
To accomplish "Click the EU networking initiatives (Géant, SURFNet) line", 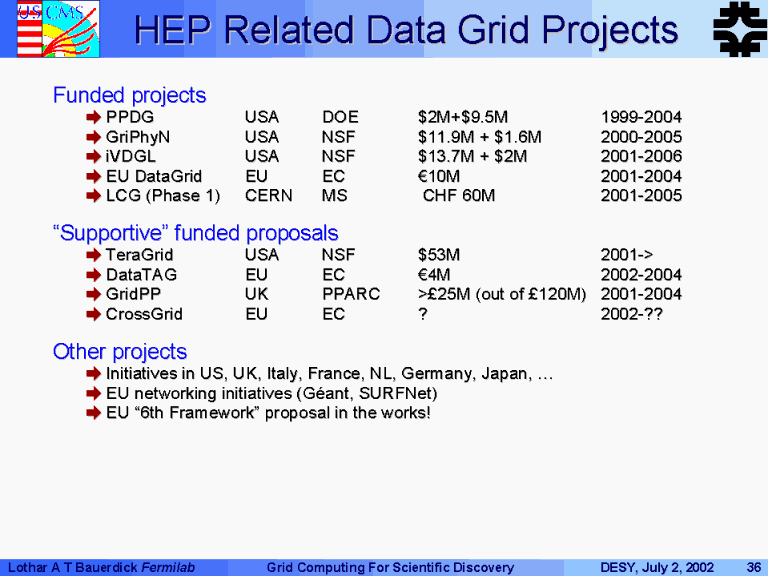I will [272, 394].
